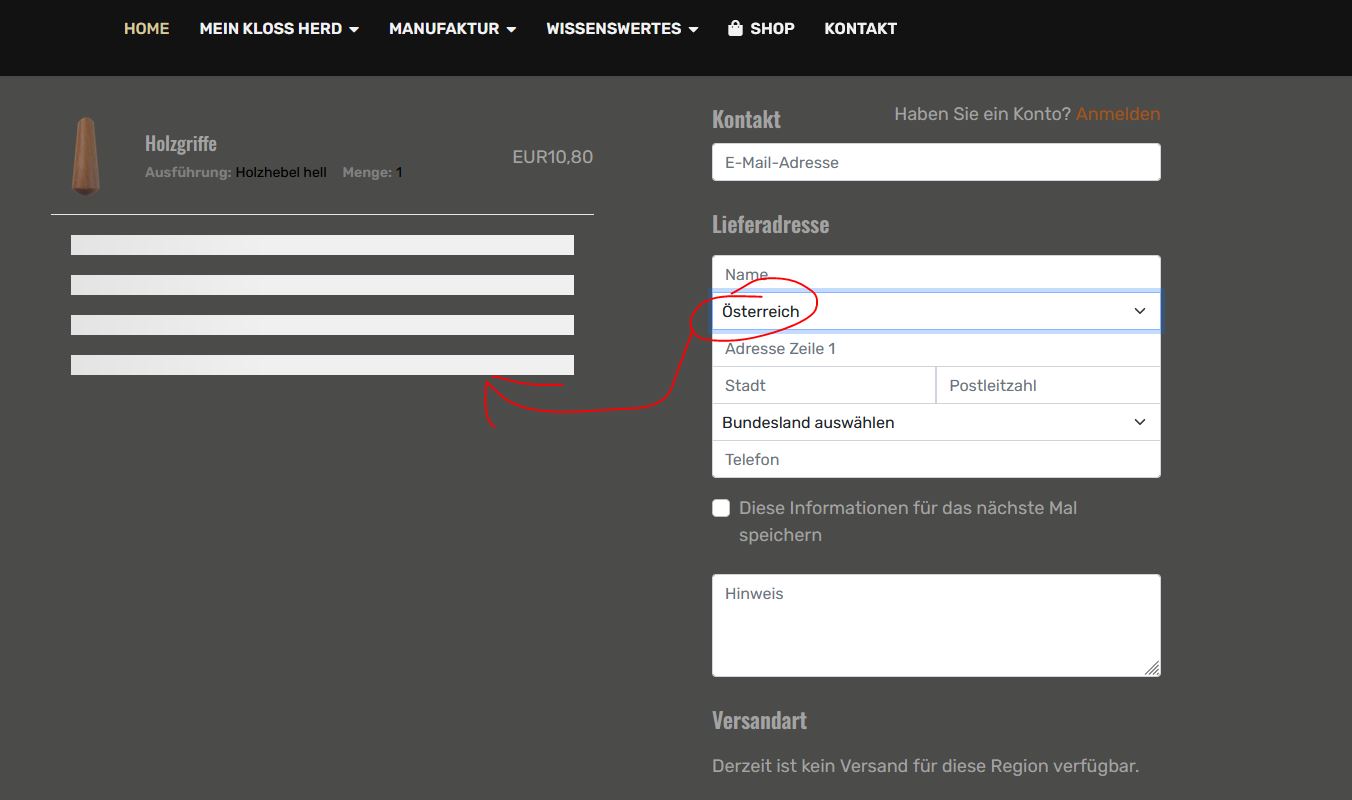
Task: Open the Bundesland auswählen dropdown
Action: (x=935, y=422)
